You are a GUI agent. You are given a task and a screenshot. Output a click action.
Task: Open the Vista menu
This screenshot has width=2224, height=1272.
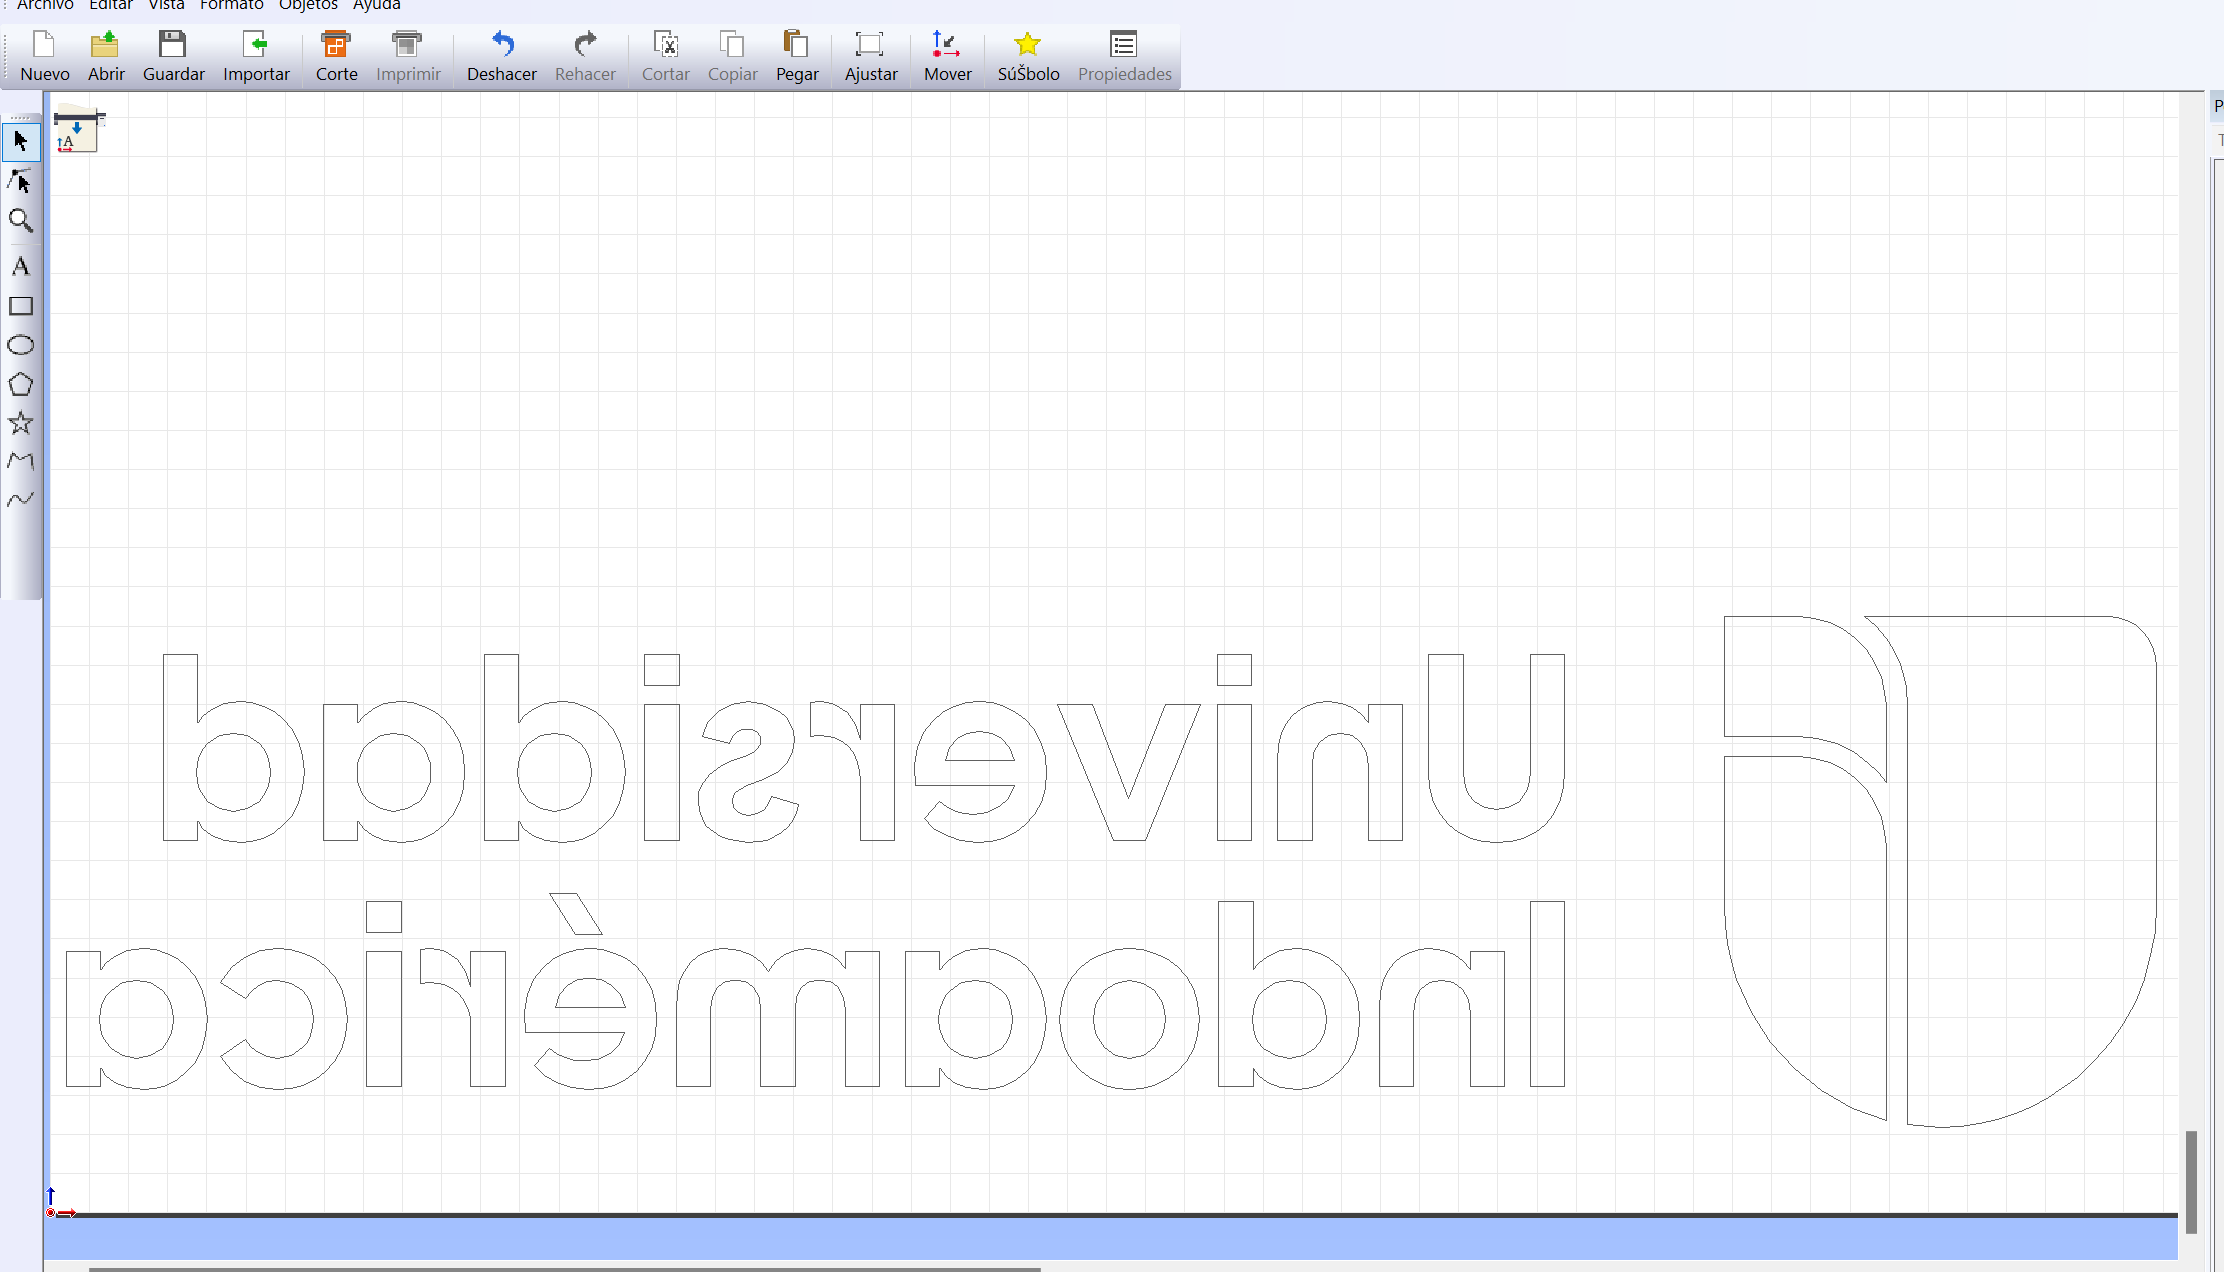[166, 5]
